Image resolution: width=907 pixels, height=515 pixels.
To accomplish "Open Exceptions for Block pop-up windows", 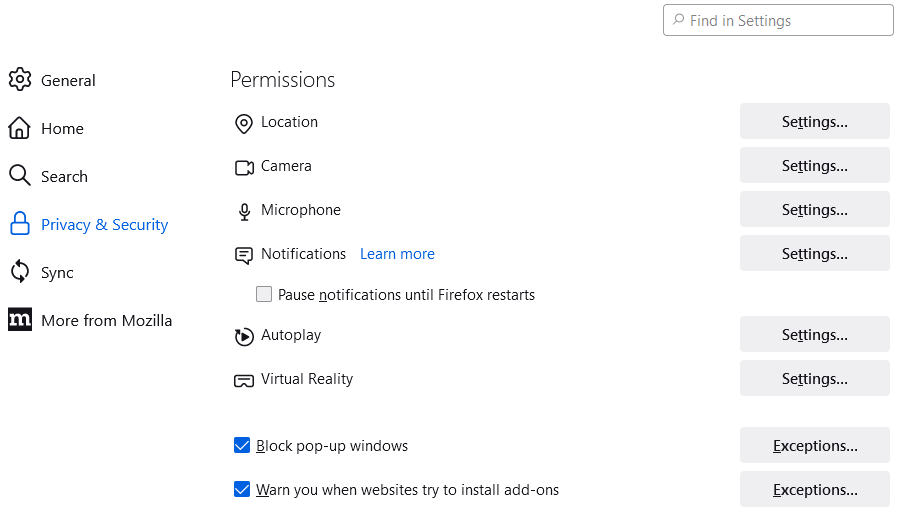I will click(x=814, y=446).
